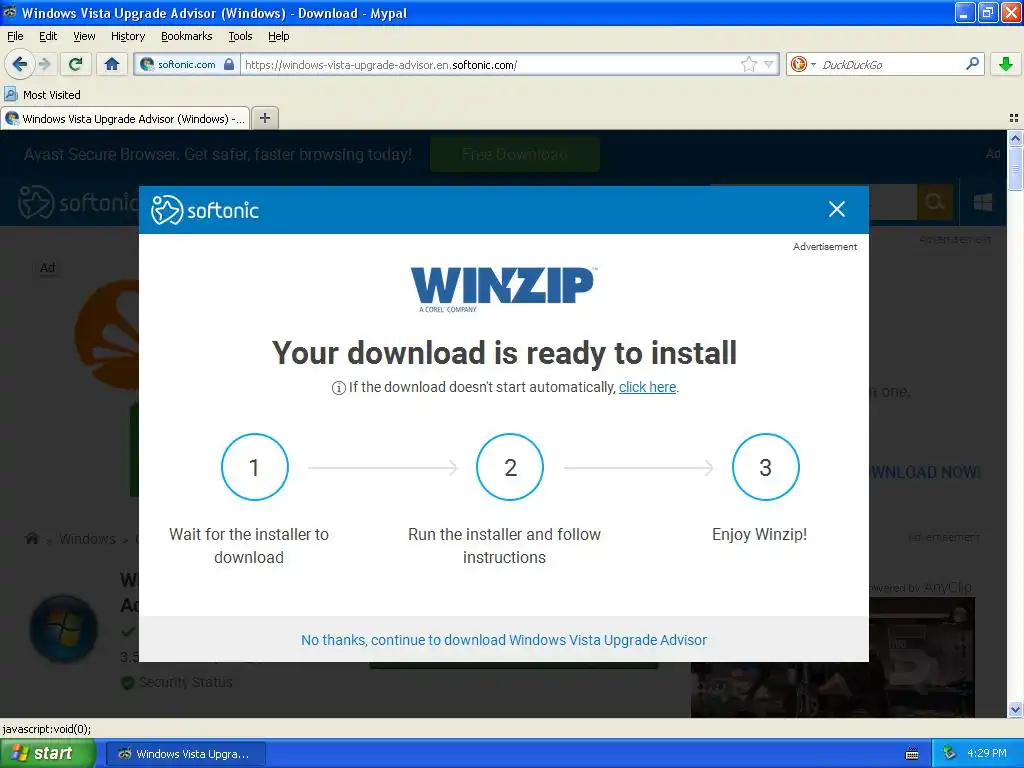Click the Windows Vista orb app icon
This screenshot has width=1024, height=768.
tap(63, 628)
